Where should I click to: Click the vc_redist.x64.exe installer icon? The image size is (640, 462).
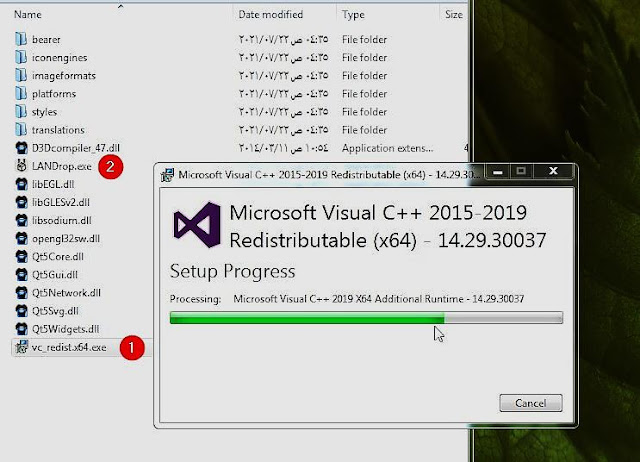click(21, 347)
